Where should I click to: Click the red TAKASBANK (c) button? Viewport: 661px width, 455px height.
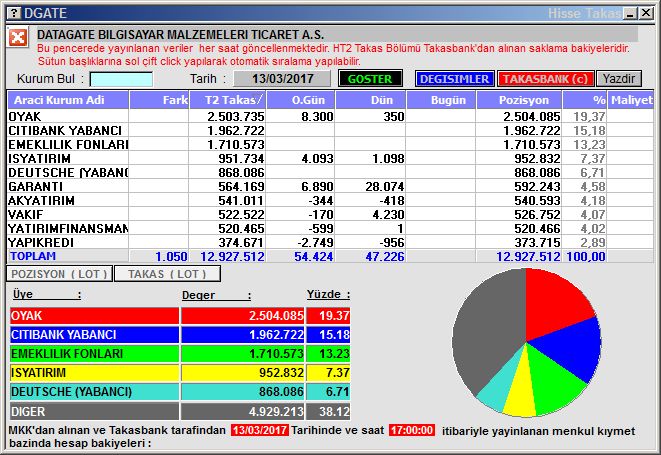point(545,79)
